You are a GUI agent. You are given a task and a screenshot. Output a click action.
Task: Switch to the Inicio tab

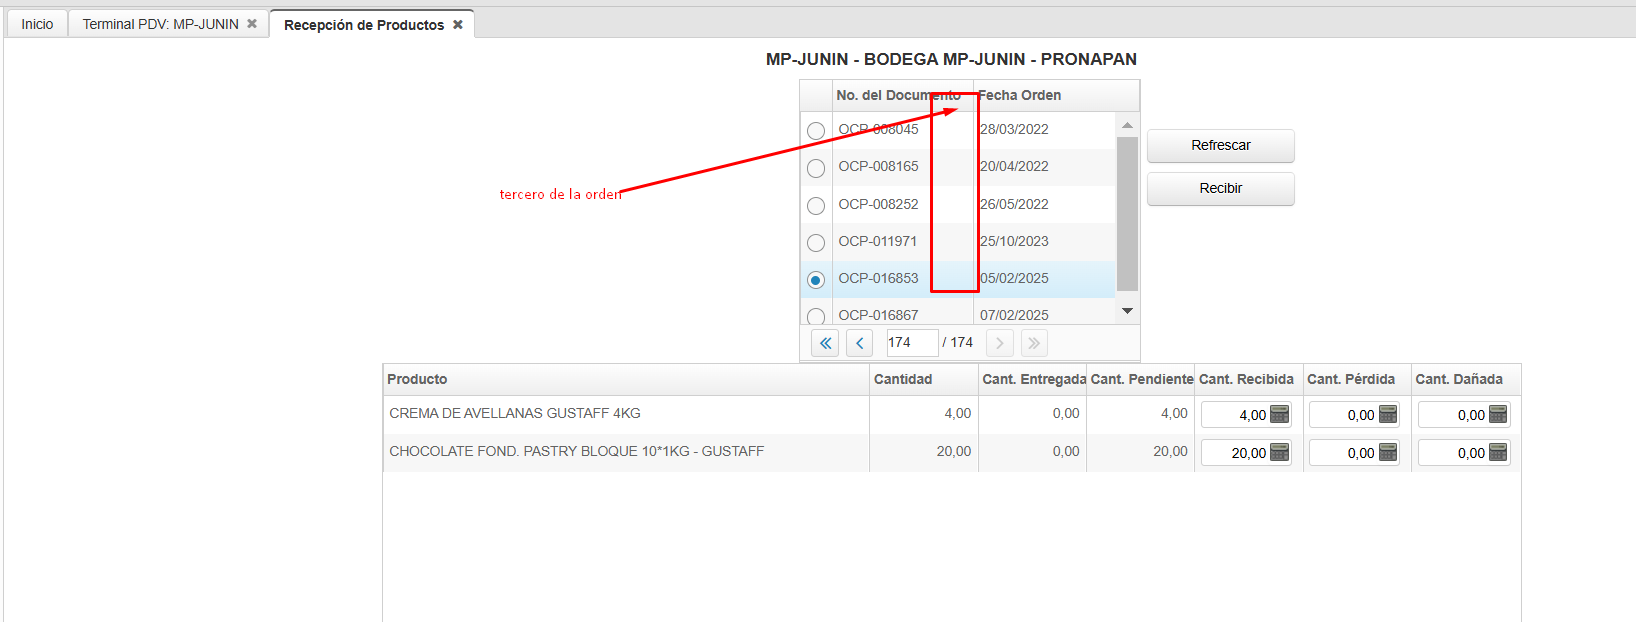pyautogui.click(x=37, y=24)
